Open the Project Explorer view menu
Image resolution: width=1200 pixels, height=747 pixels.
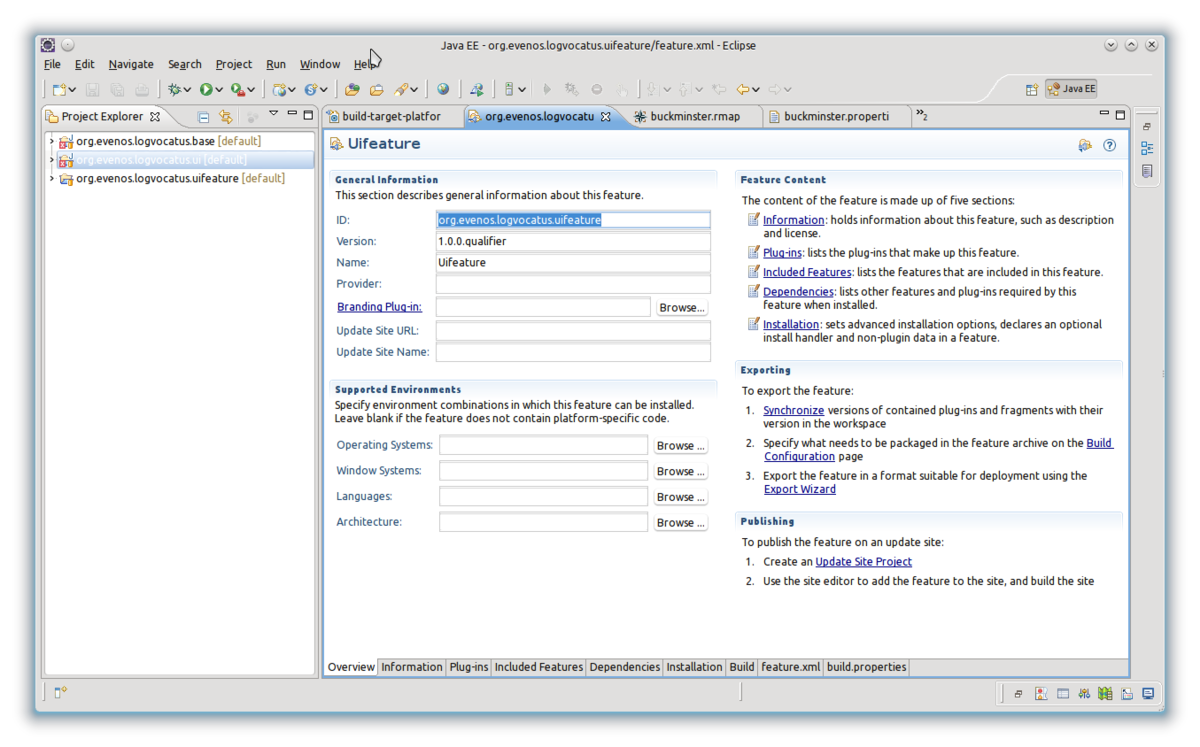coord(273,115)
